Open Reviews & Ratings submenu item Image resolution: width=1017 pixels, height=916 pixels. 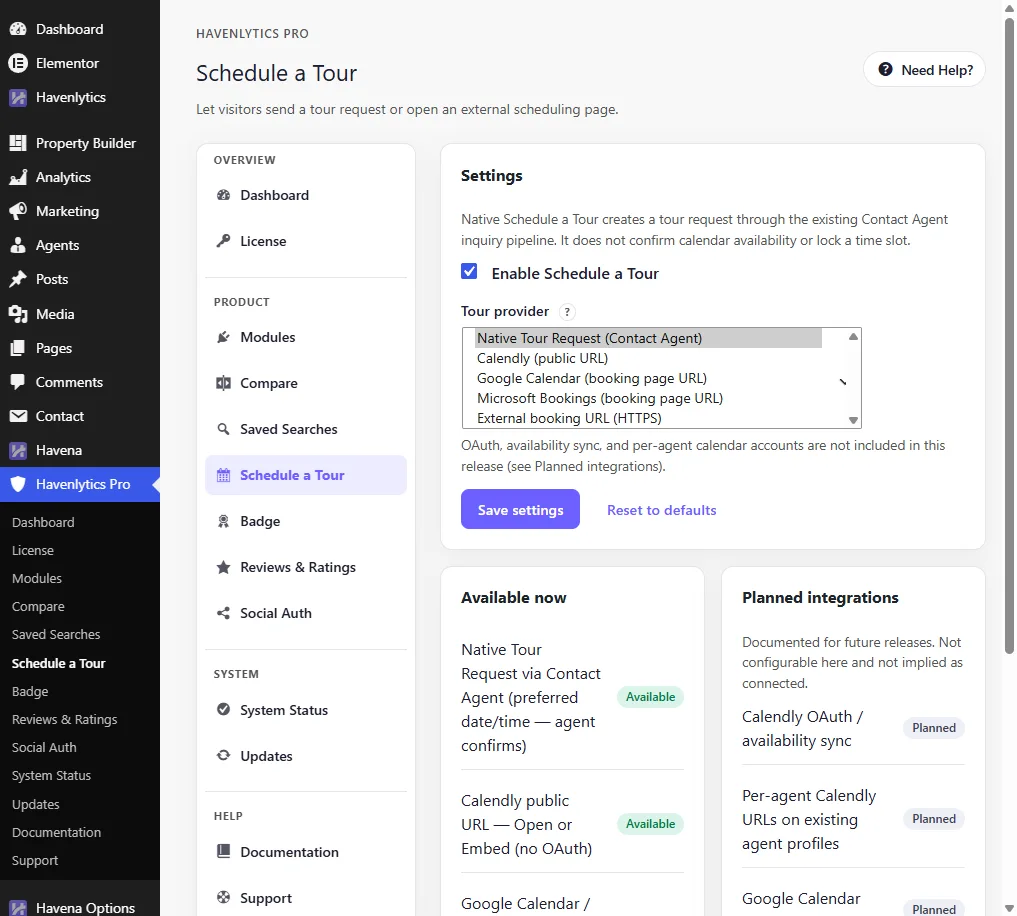coord(64,719)
